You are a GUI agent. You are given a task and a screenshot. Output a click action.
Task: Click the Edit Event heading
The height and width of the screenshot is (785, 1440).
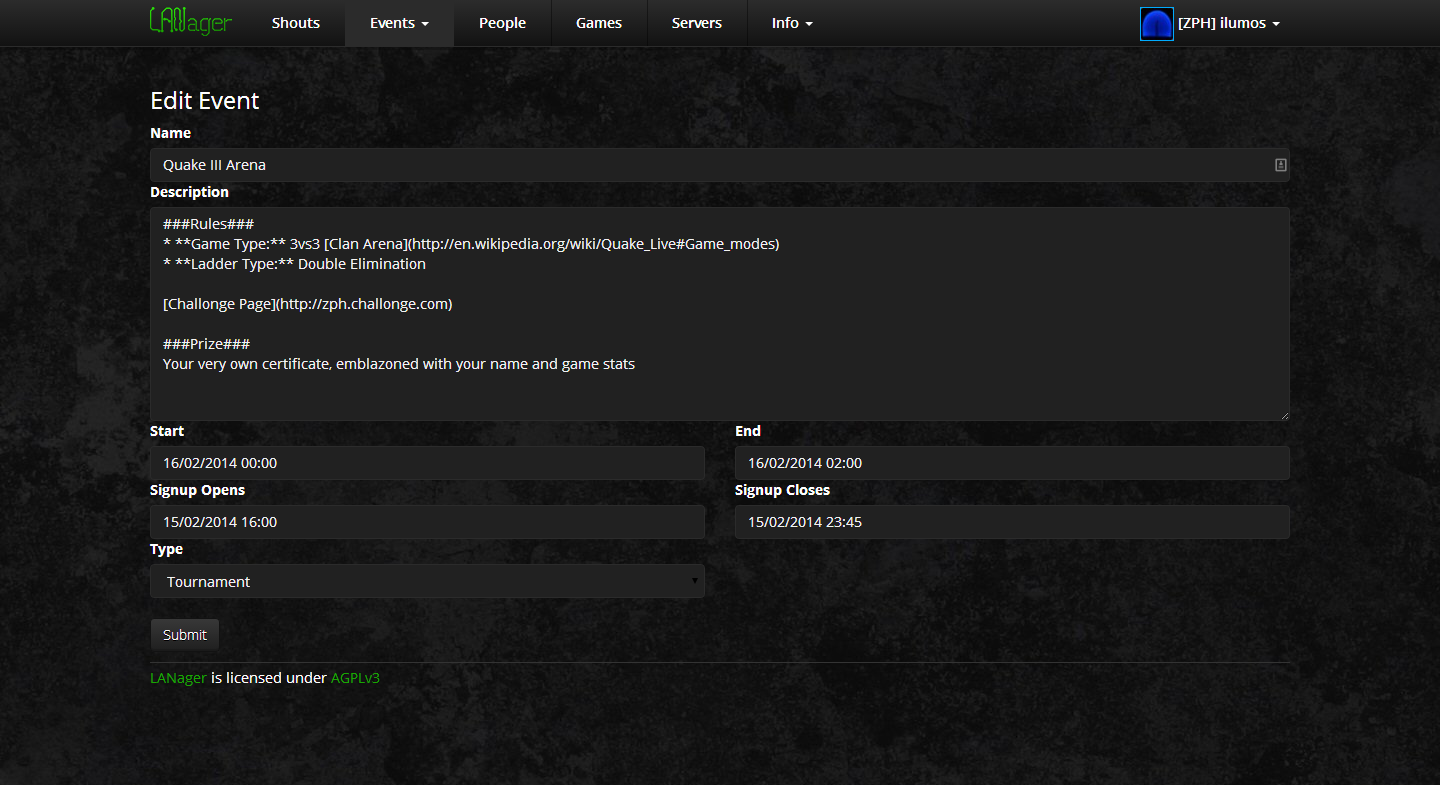(204, 101)
